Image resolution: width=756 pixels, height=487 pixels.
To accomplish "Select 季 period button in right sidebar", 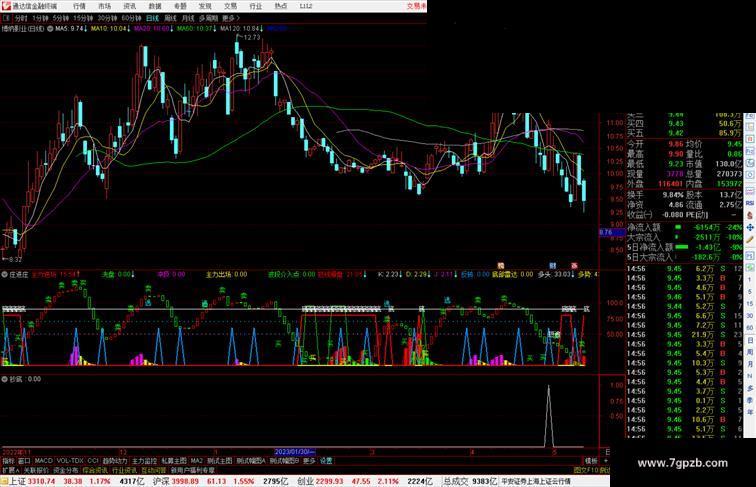I will coord(750,400).
